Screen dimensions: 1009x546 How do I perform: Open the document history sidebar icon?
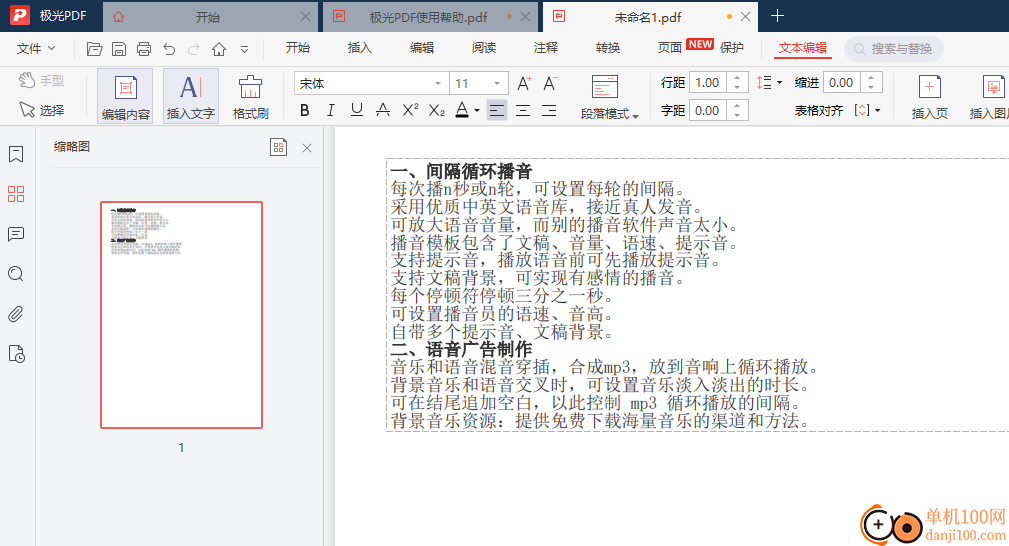pyautogui.click(x=16, y=354)
